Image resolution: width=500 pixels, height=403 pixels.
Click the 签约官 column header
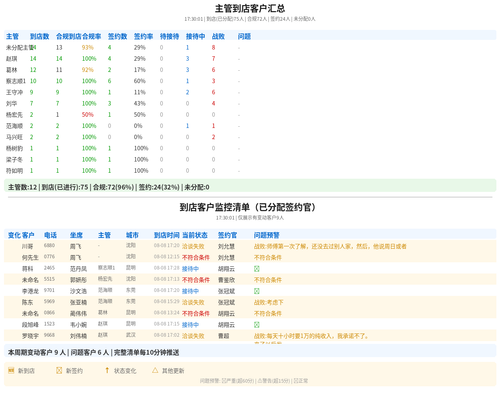tap(228, 235)
